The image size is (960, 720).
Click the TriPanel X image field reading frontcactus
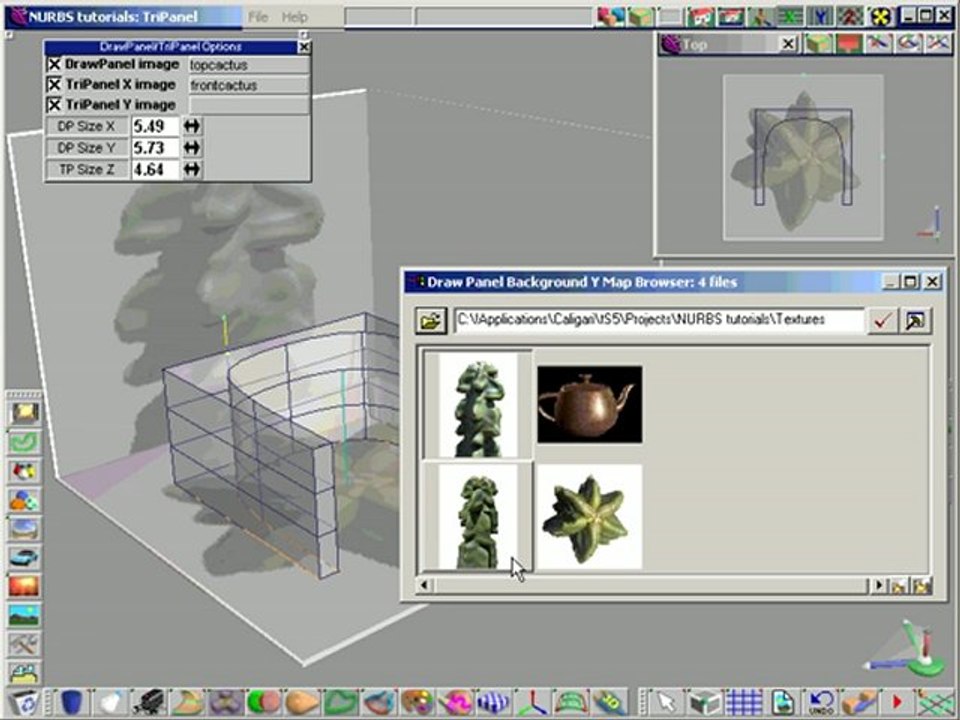[x=248, y=85]
